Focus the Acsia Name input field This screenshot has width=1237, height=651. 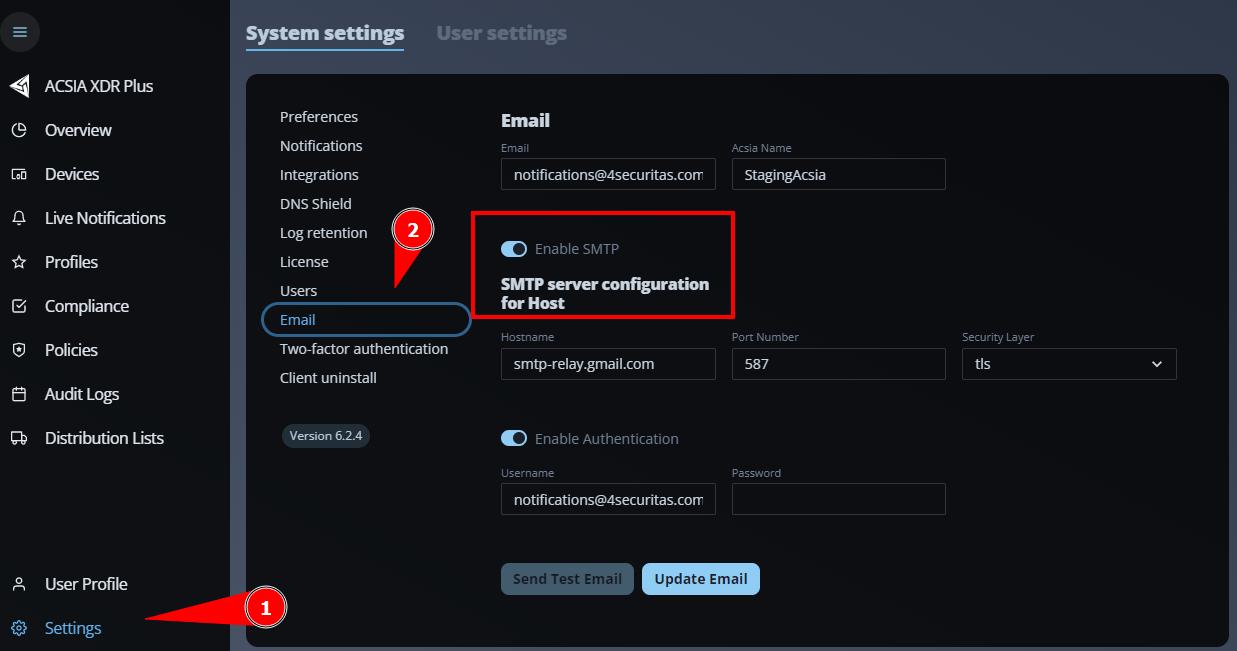[x=838, y=174]
